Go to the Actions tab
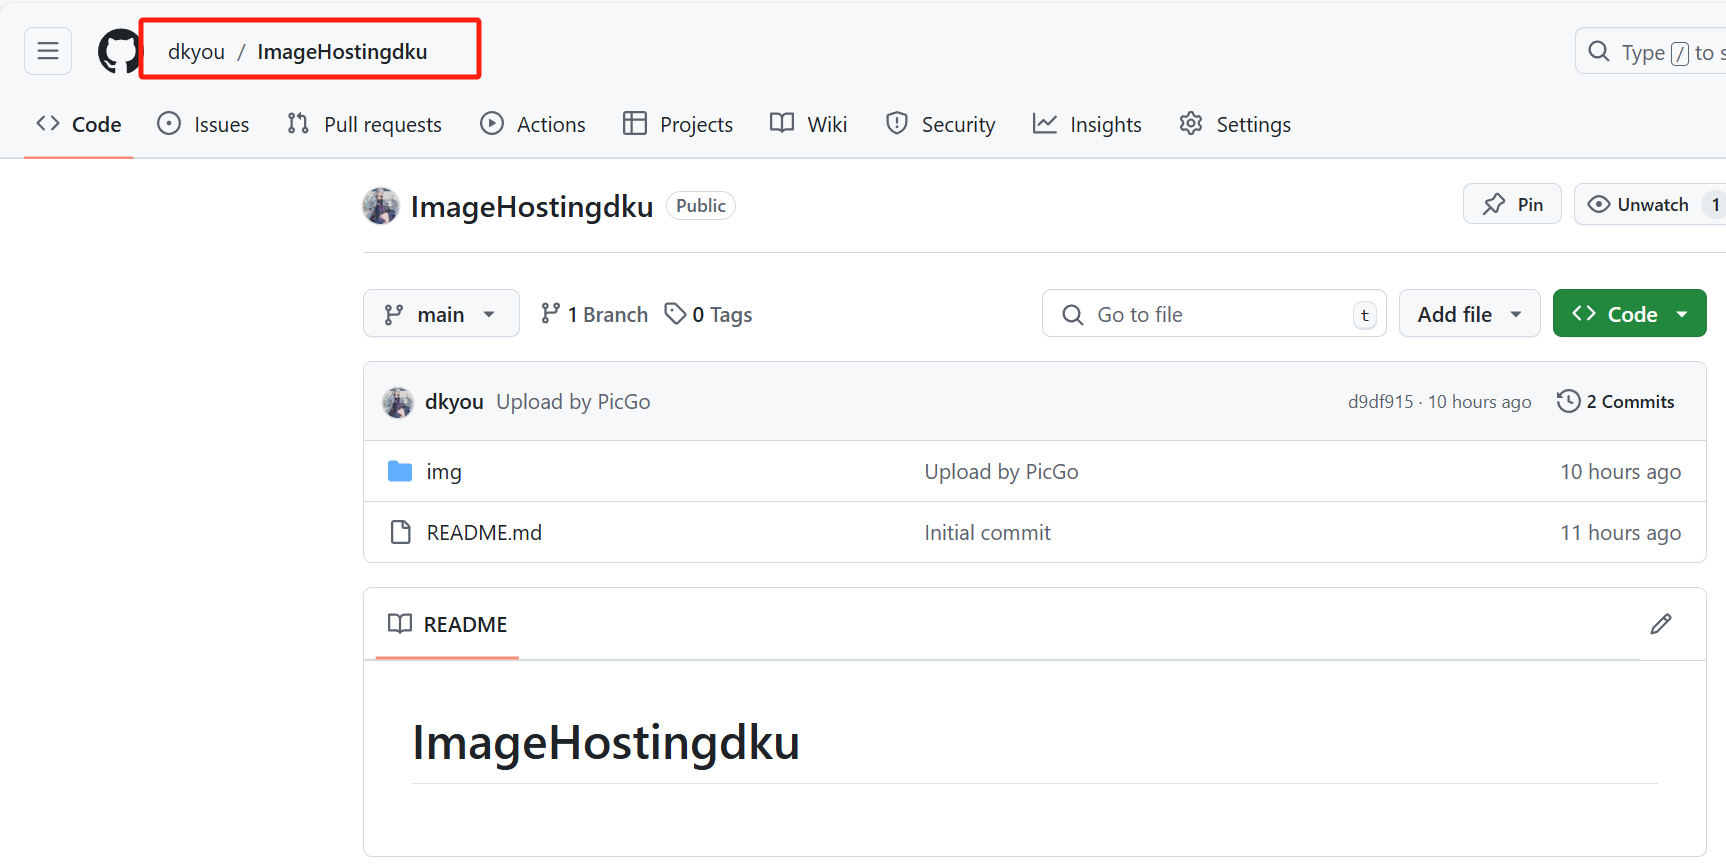This screenshot has width=1726, height=868. [533, 124]
